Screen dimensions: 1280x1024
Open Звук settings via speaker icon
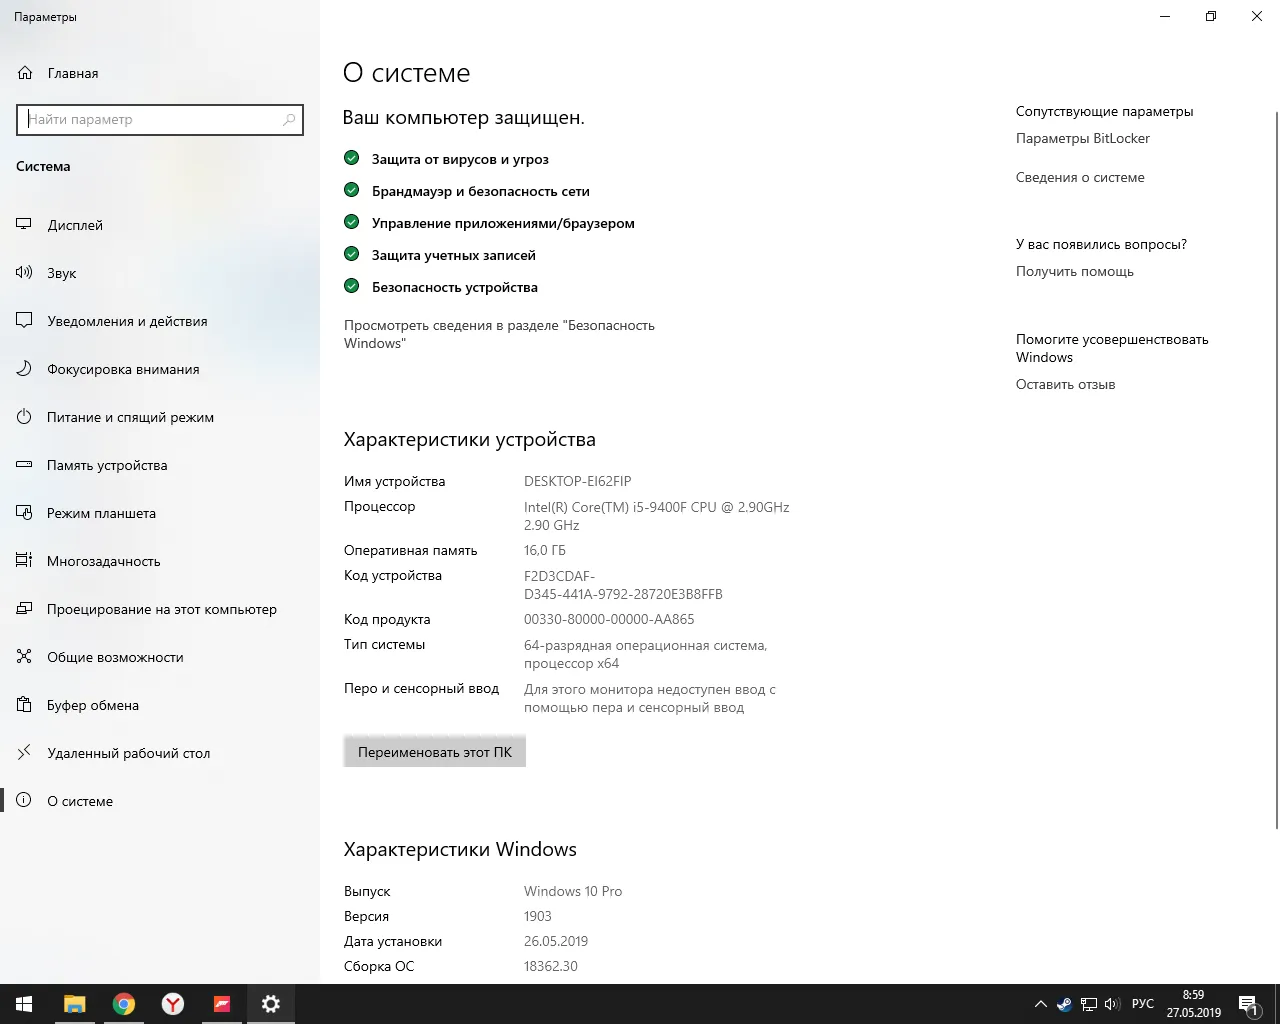(25, 273)
